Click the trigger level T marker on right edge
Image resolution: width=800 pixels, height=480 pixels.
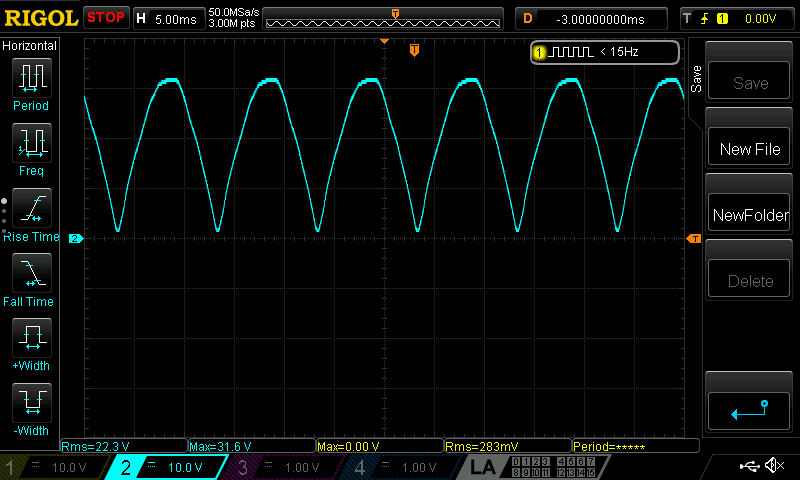[694, 239]
